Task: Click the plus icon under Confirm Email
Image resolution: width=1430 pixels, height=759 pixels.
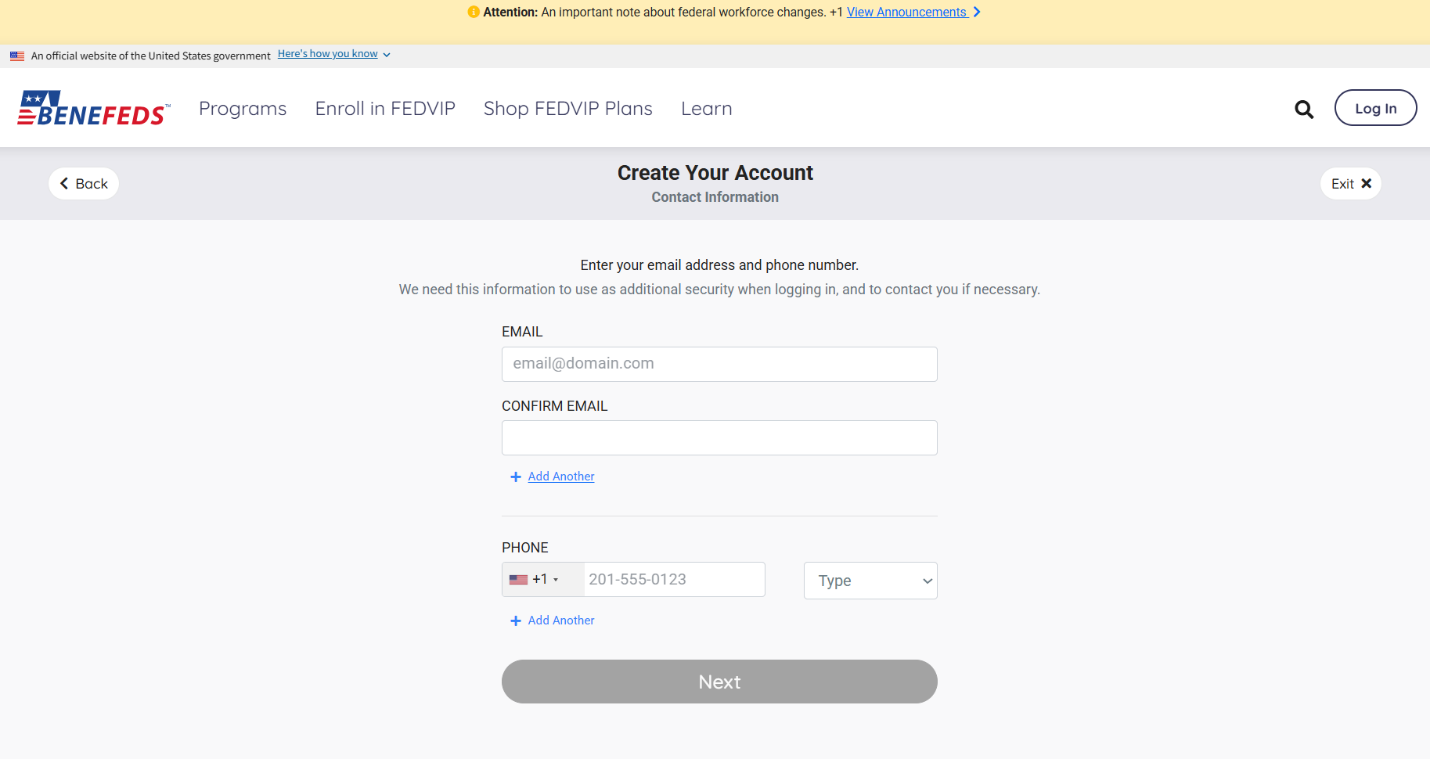Action: click(x=516, y=477)
